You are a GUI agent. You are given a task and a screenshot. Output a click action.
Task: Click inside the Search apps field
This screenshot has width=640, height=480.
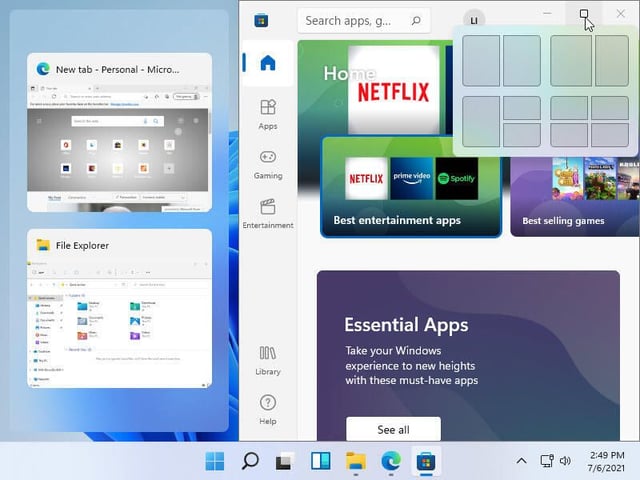364,20
